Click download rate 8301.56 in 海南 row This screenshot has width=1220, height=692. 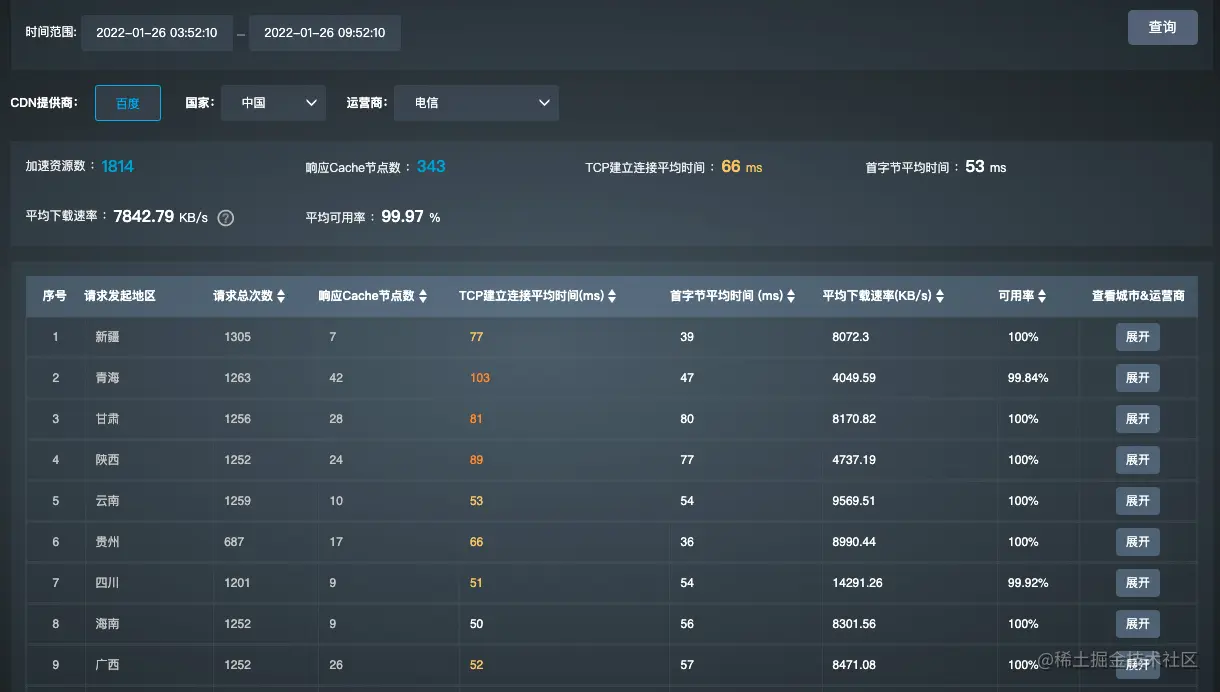(x=854, y=624)
